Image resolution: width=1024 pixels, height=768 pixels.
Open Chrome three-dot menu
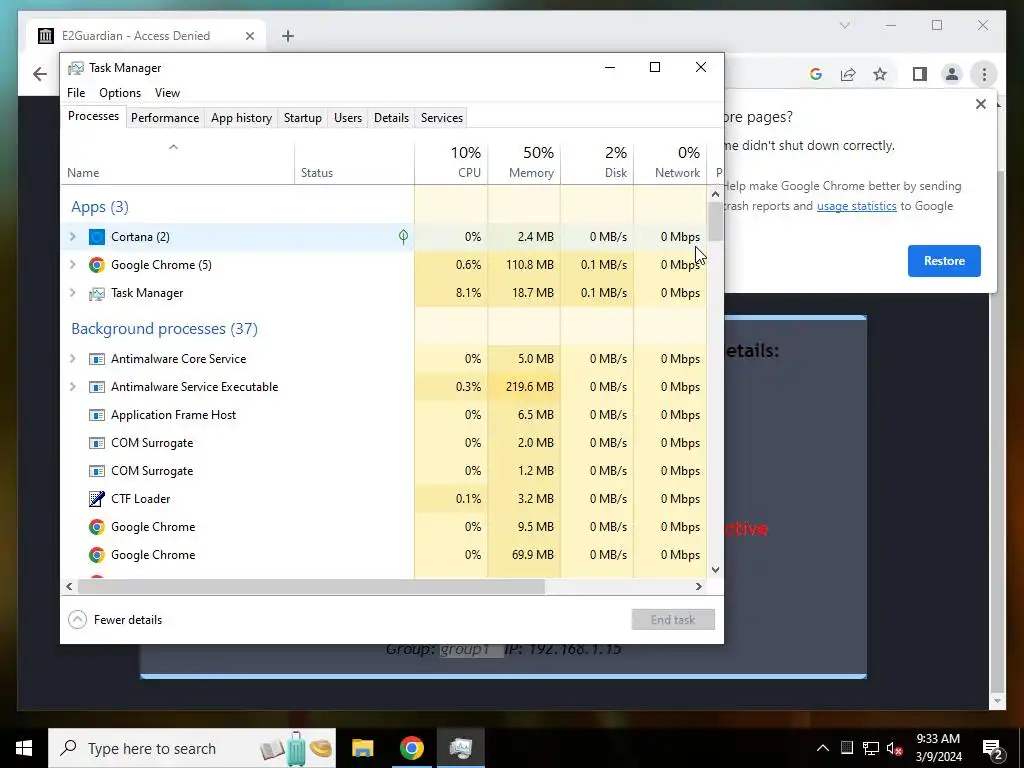pos(984,74)
